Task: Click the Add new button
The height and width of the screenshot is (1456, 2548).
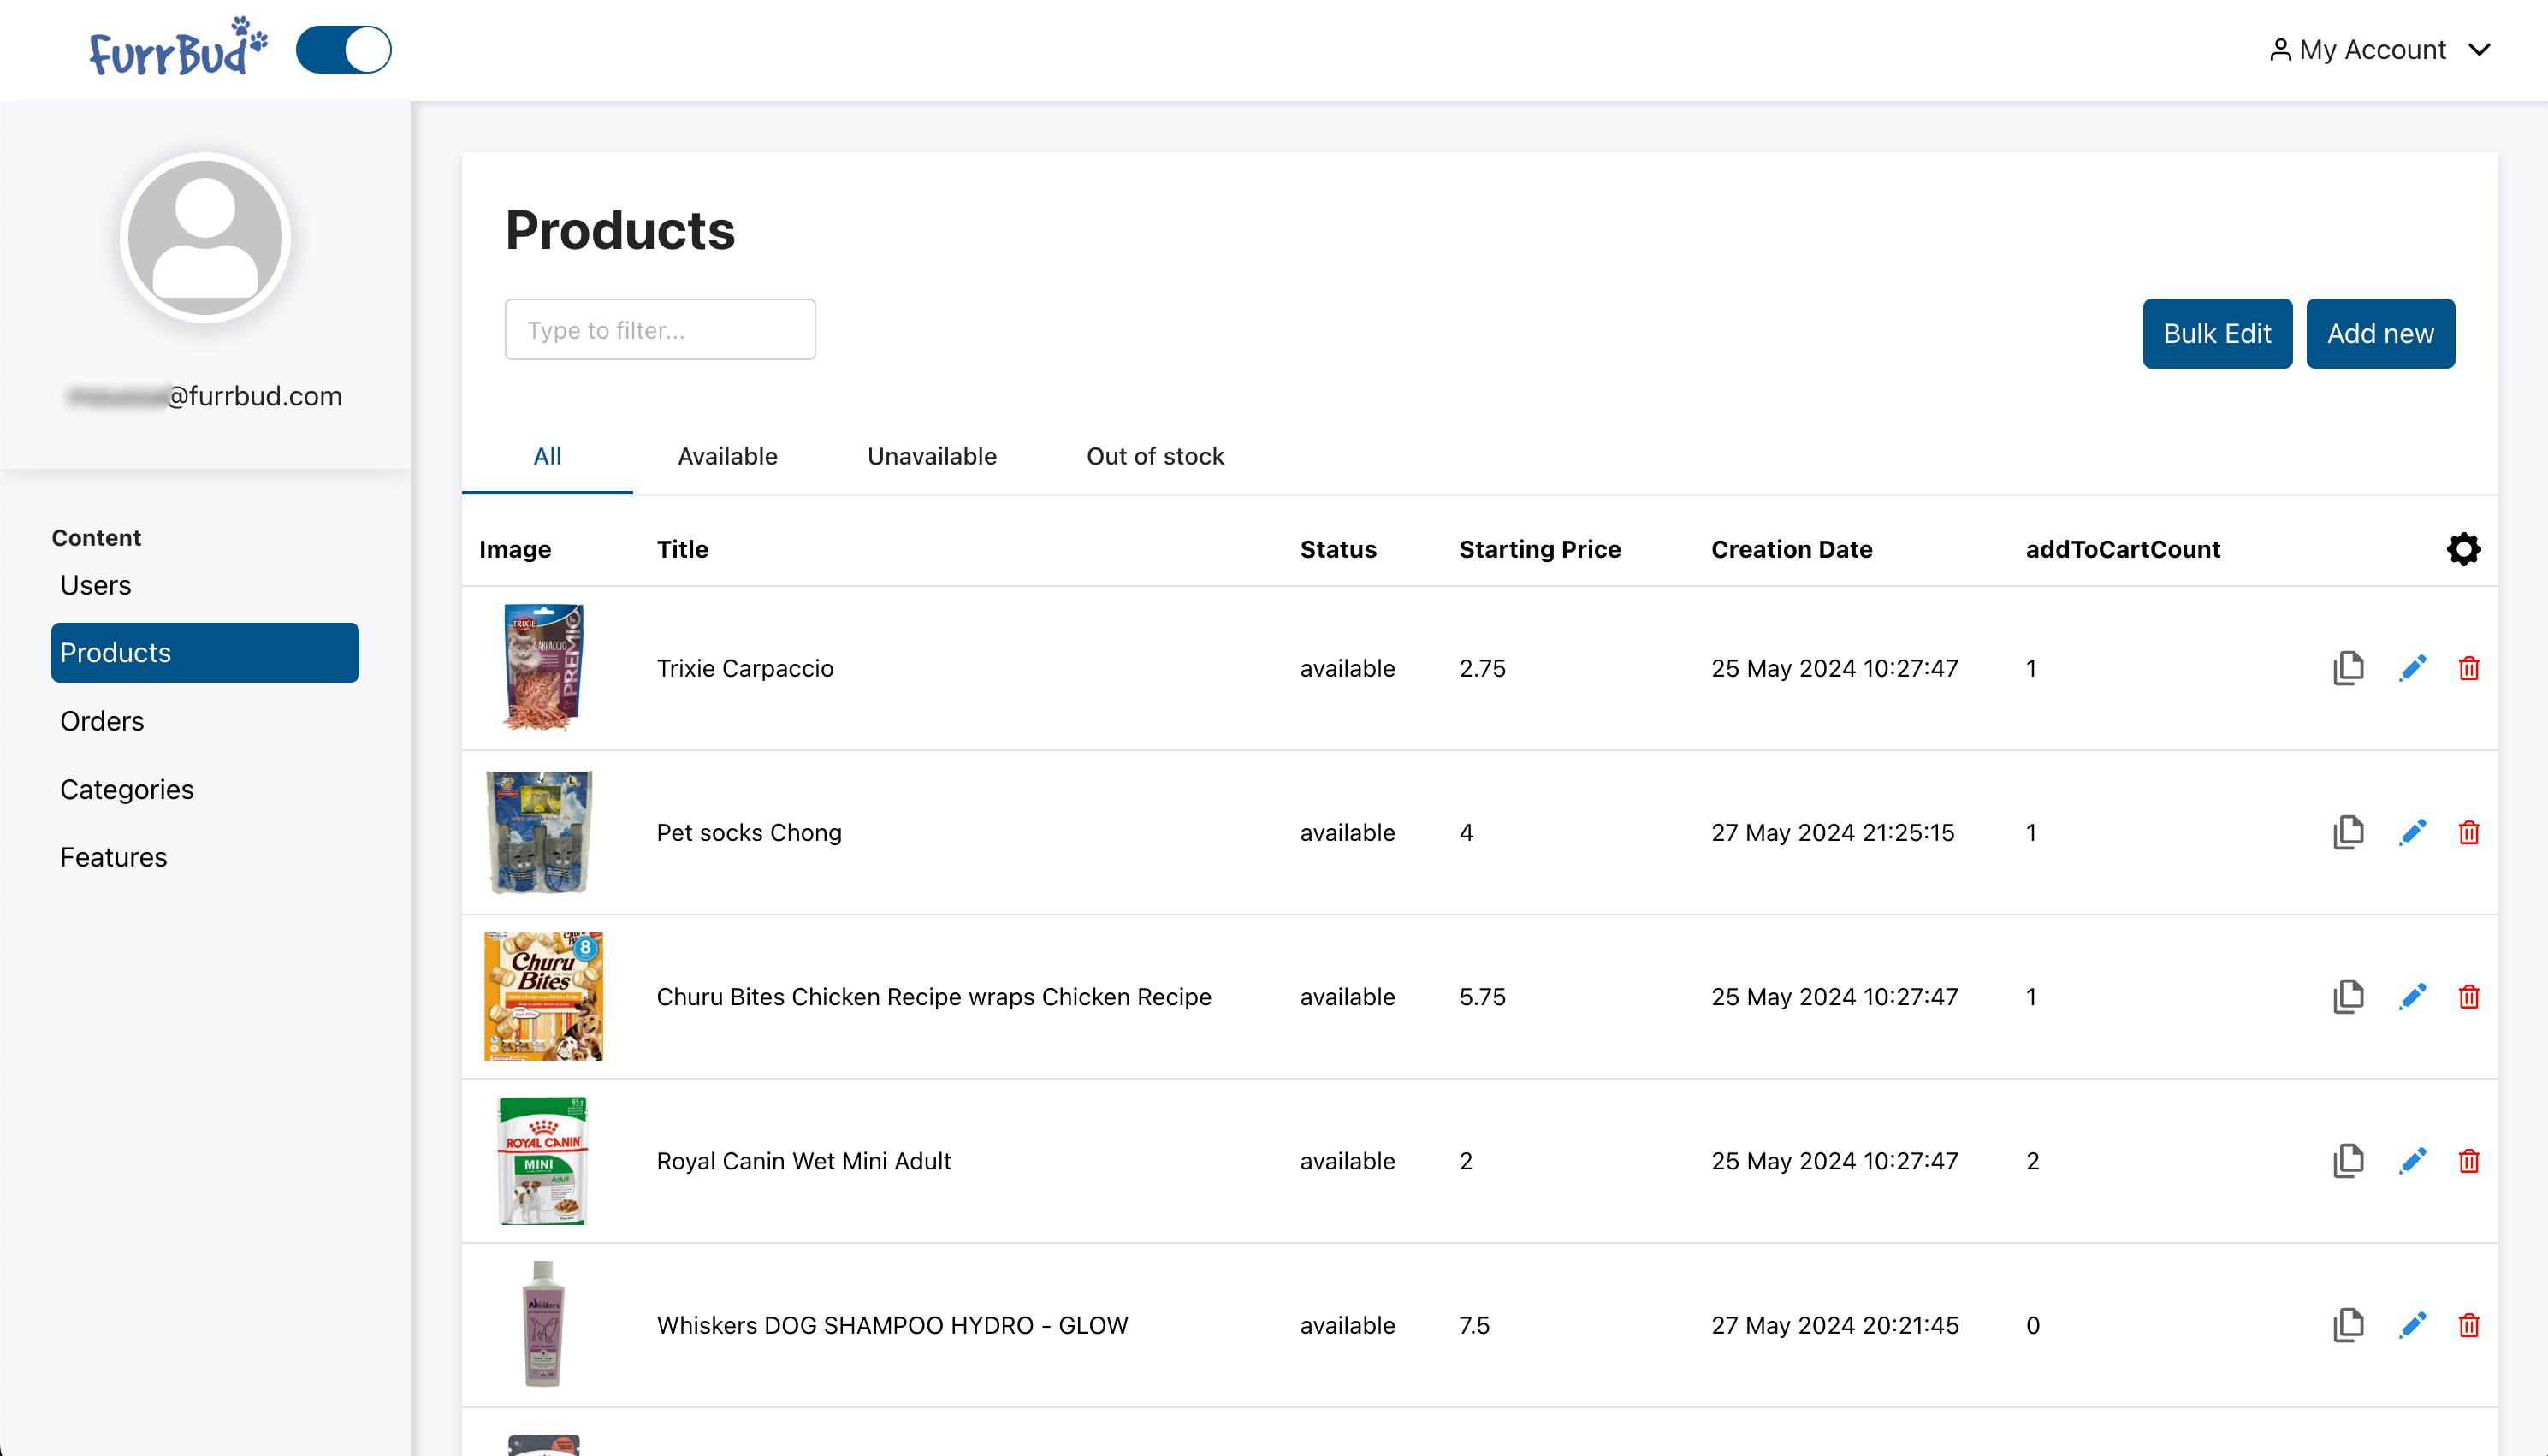Action: (2379, 333)
